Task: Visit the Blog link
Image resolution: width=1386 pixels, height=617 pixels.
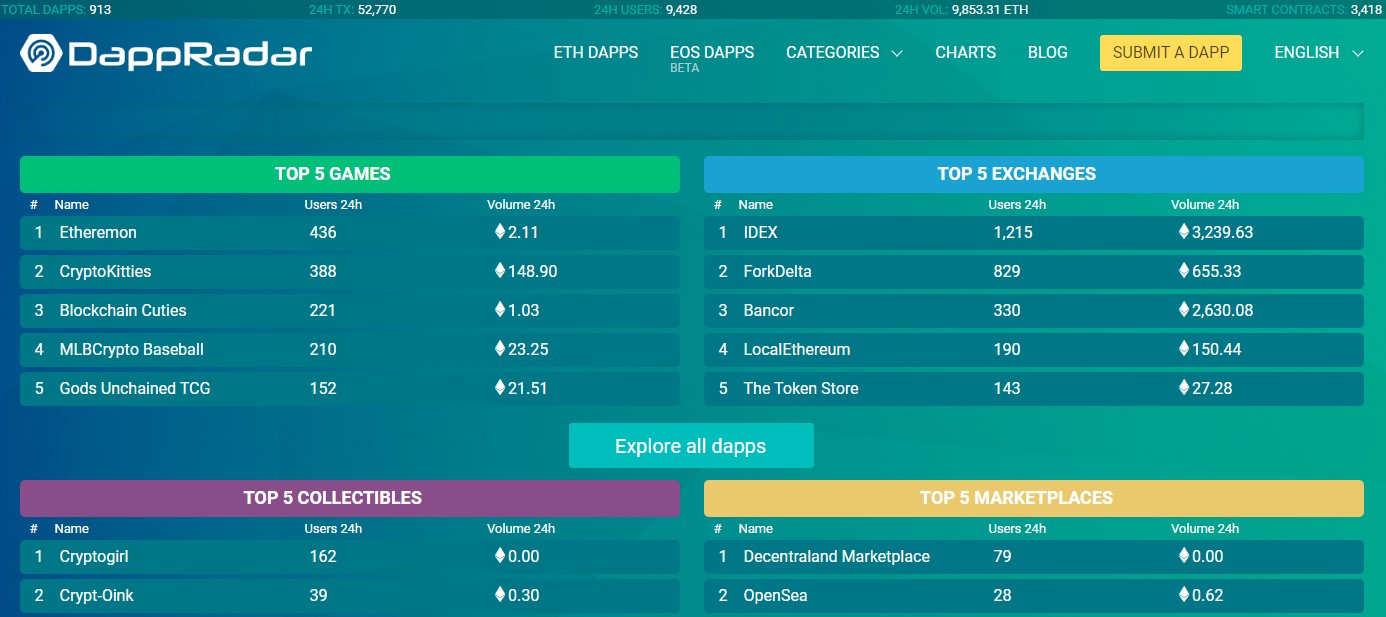Action: (1047, 53)
